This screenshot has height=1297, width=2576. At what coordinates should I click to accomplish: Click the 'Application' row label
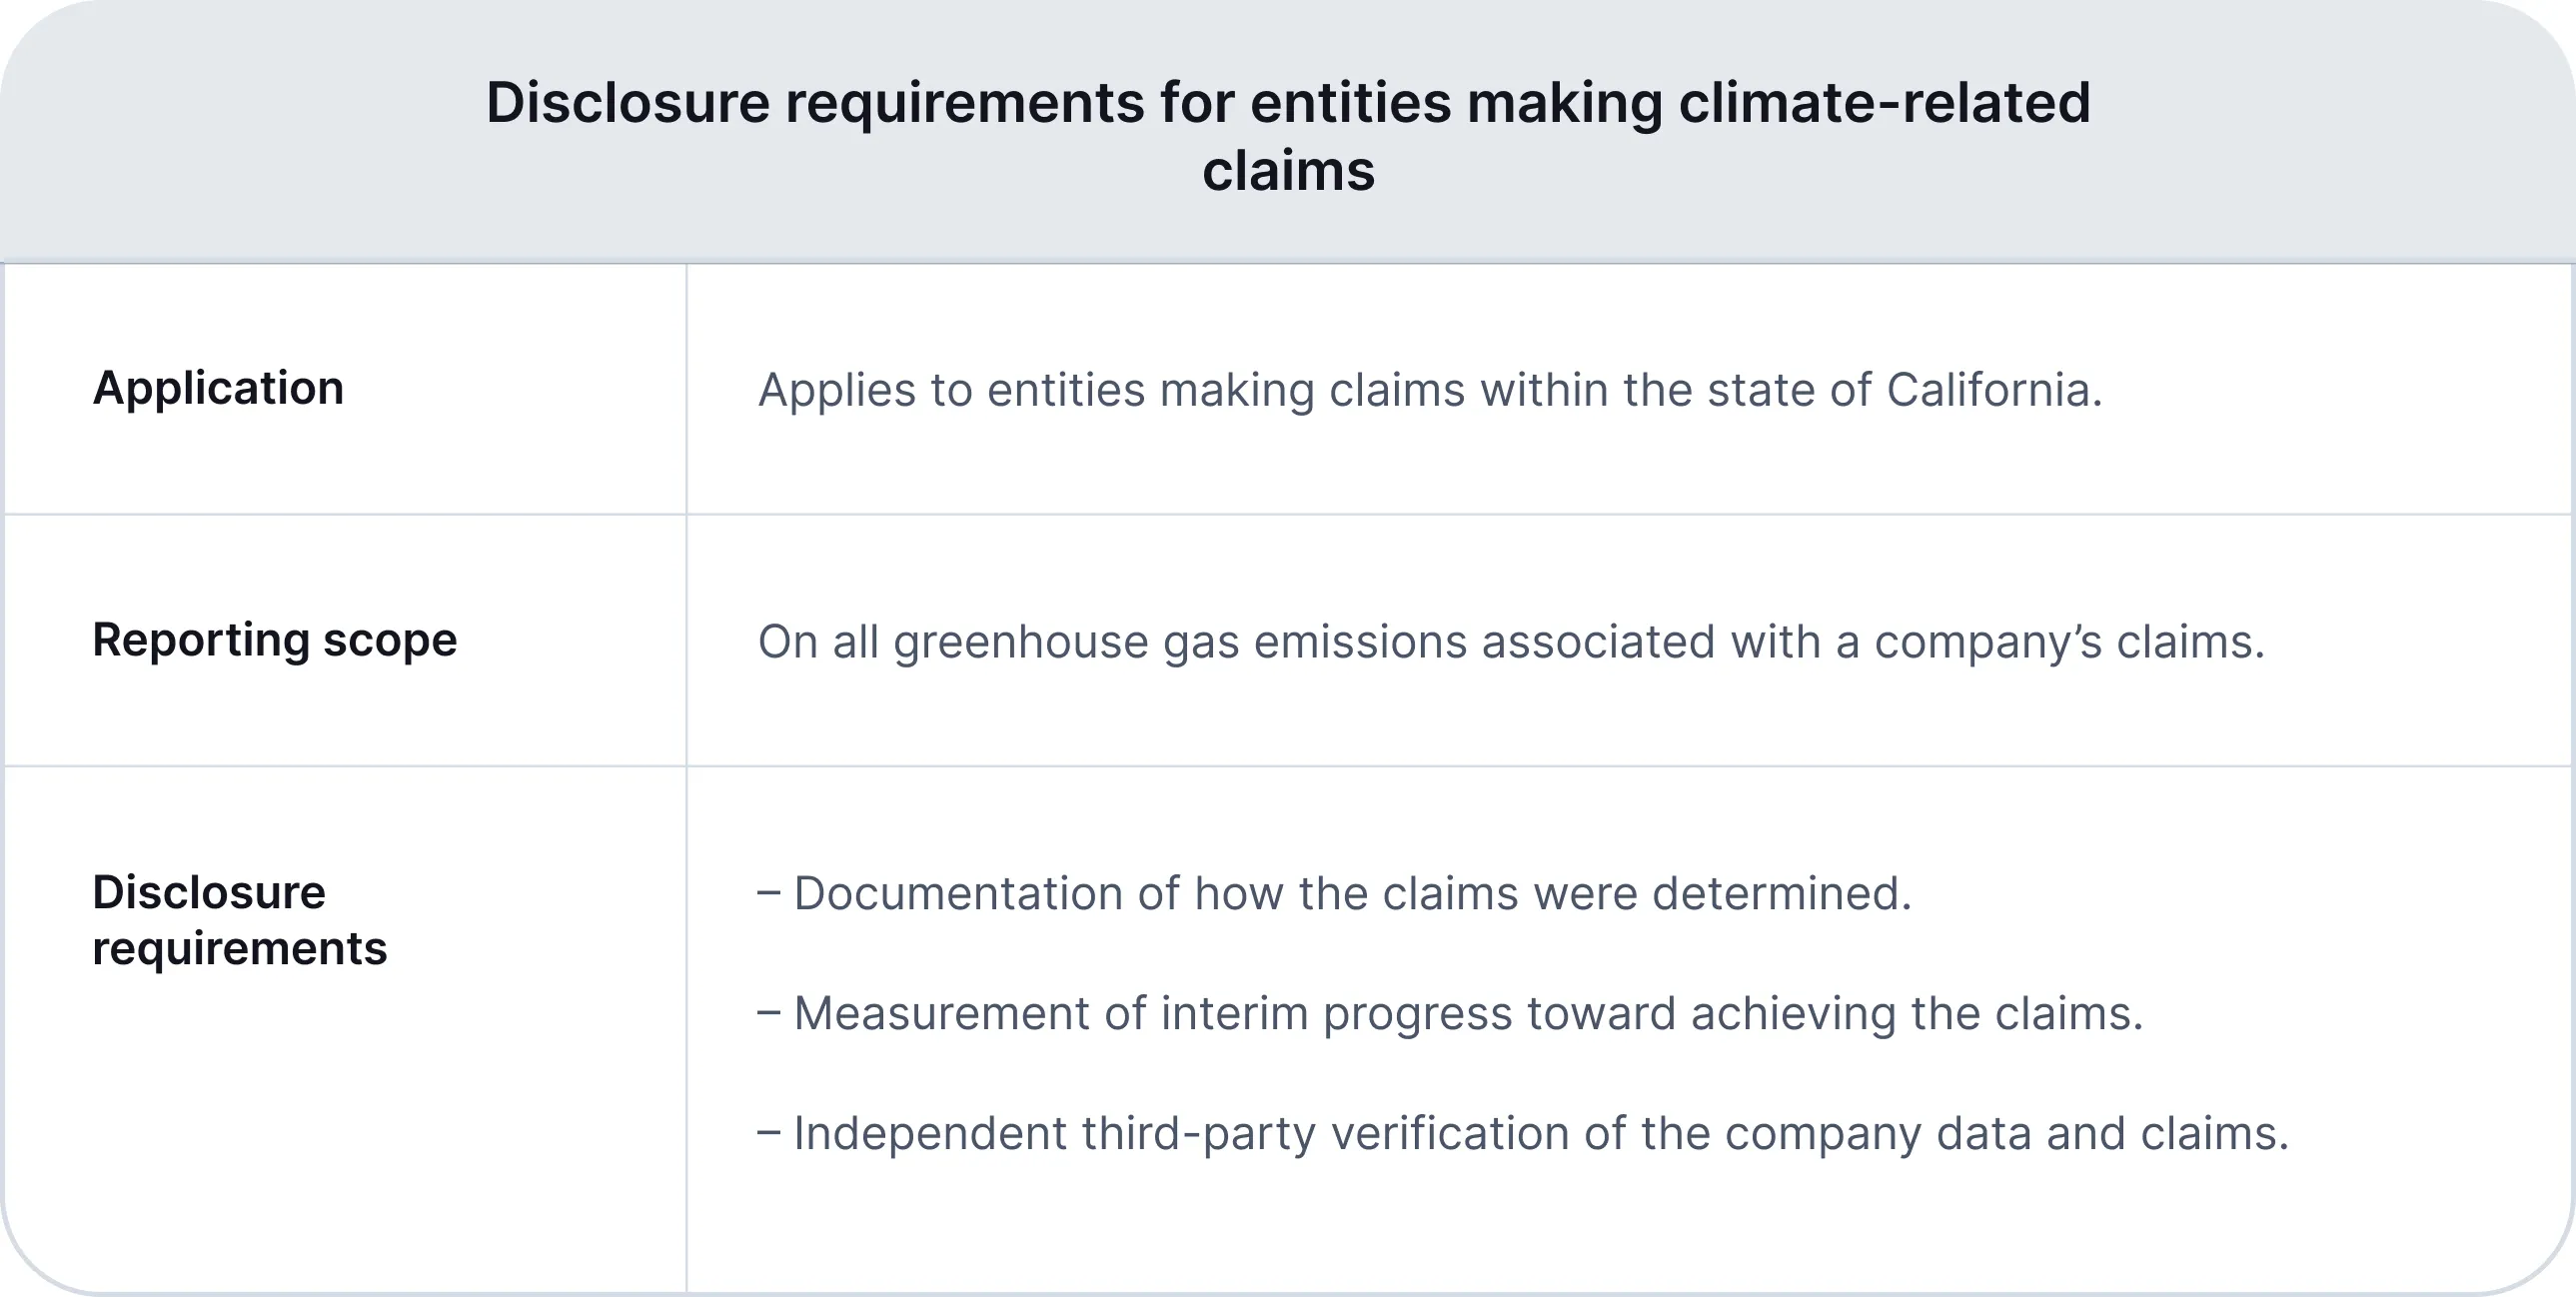click(218, 388)
